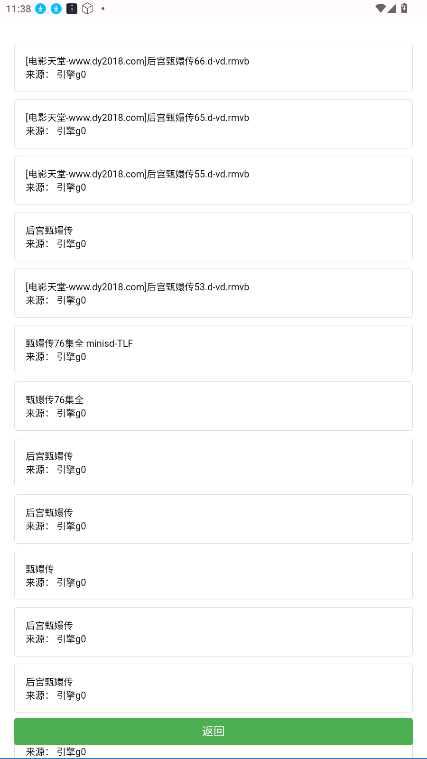Open the result titled only 甄嬛传
427x759 pixels.
(214, 575)
